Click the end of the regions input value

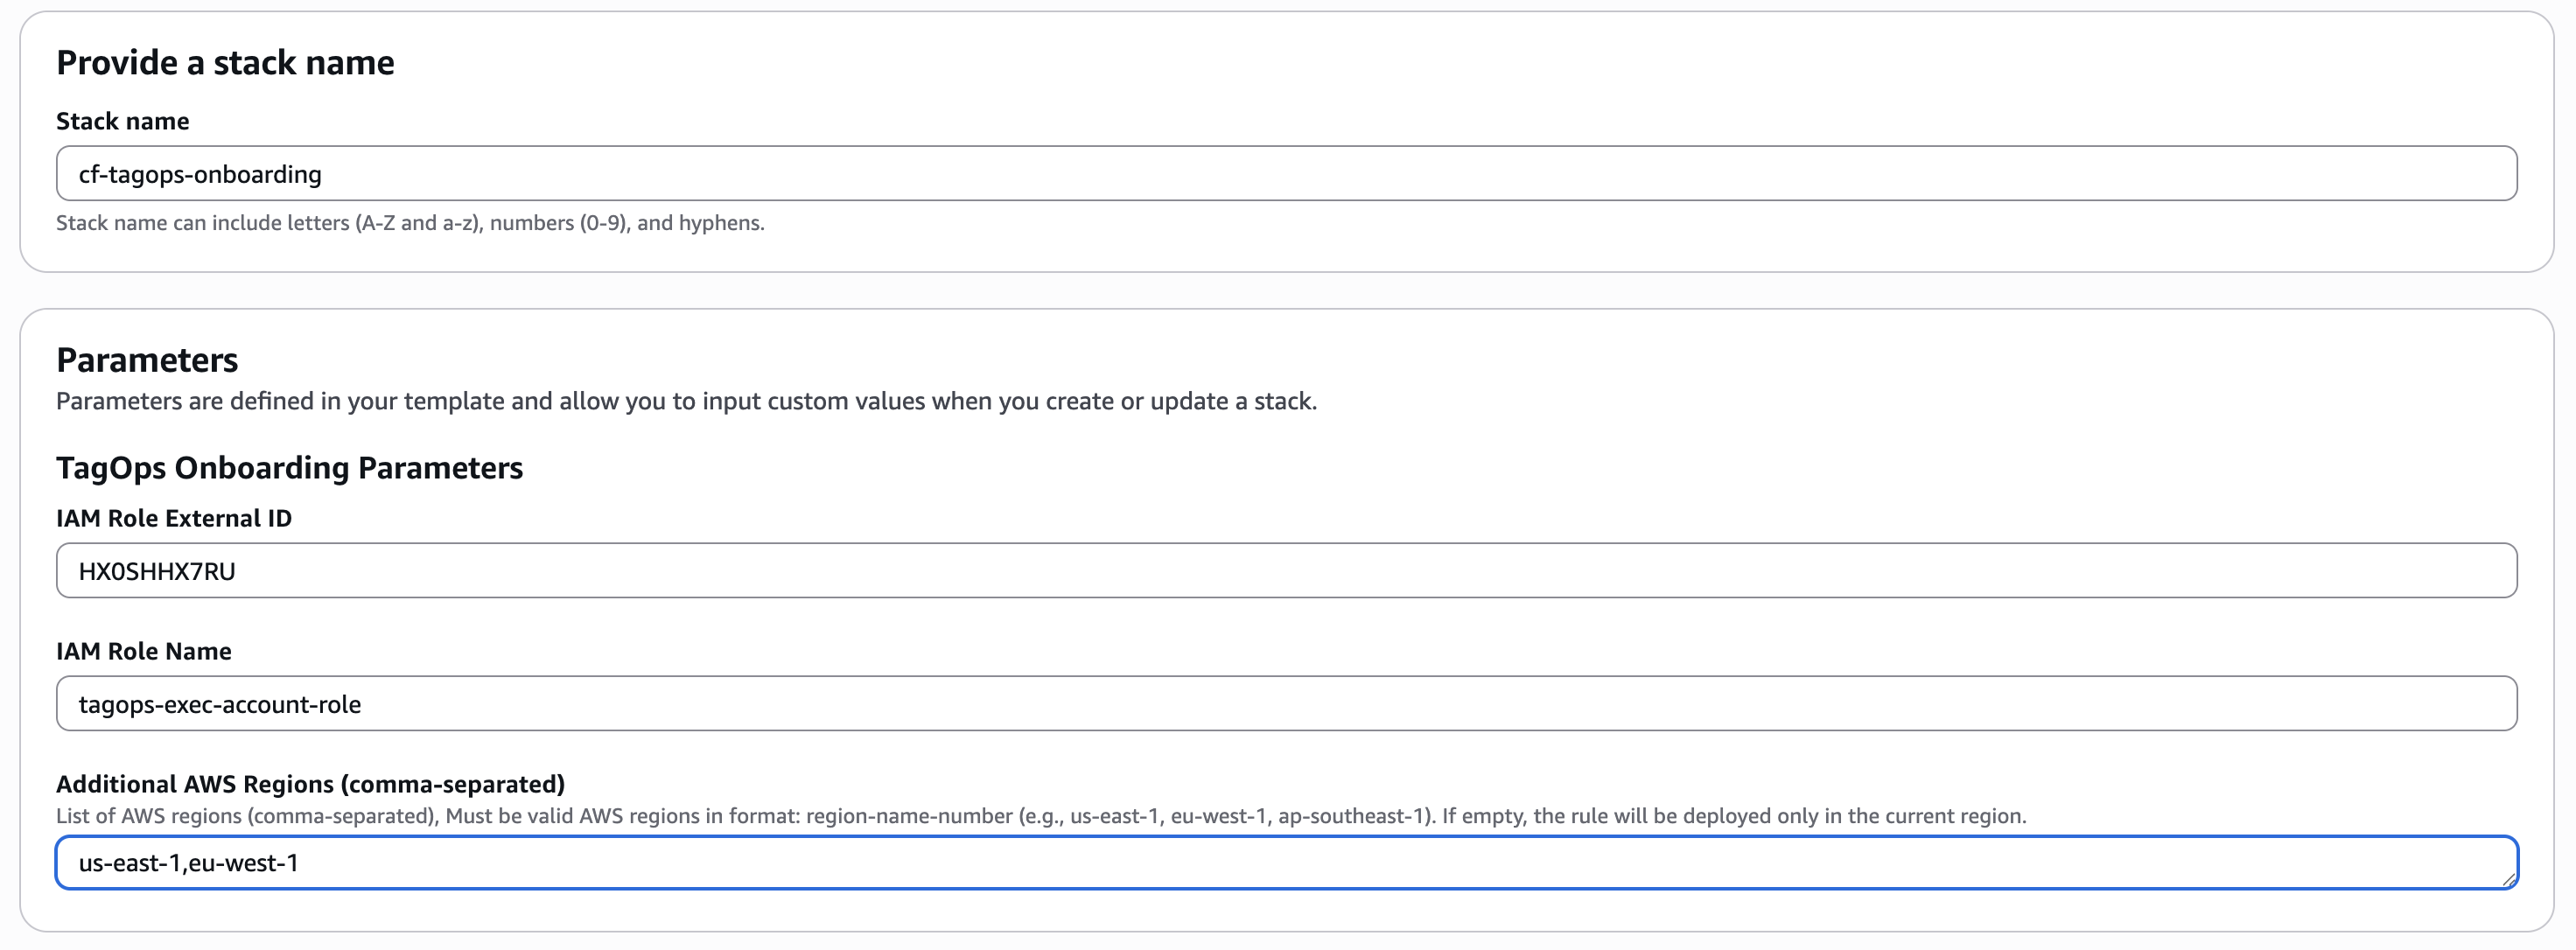302,862
